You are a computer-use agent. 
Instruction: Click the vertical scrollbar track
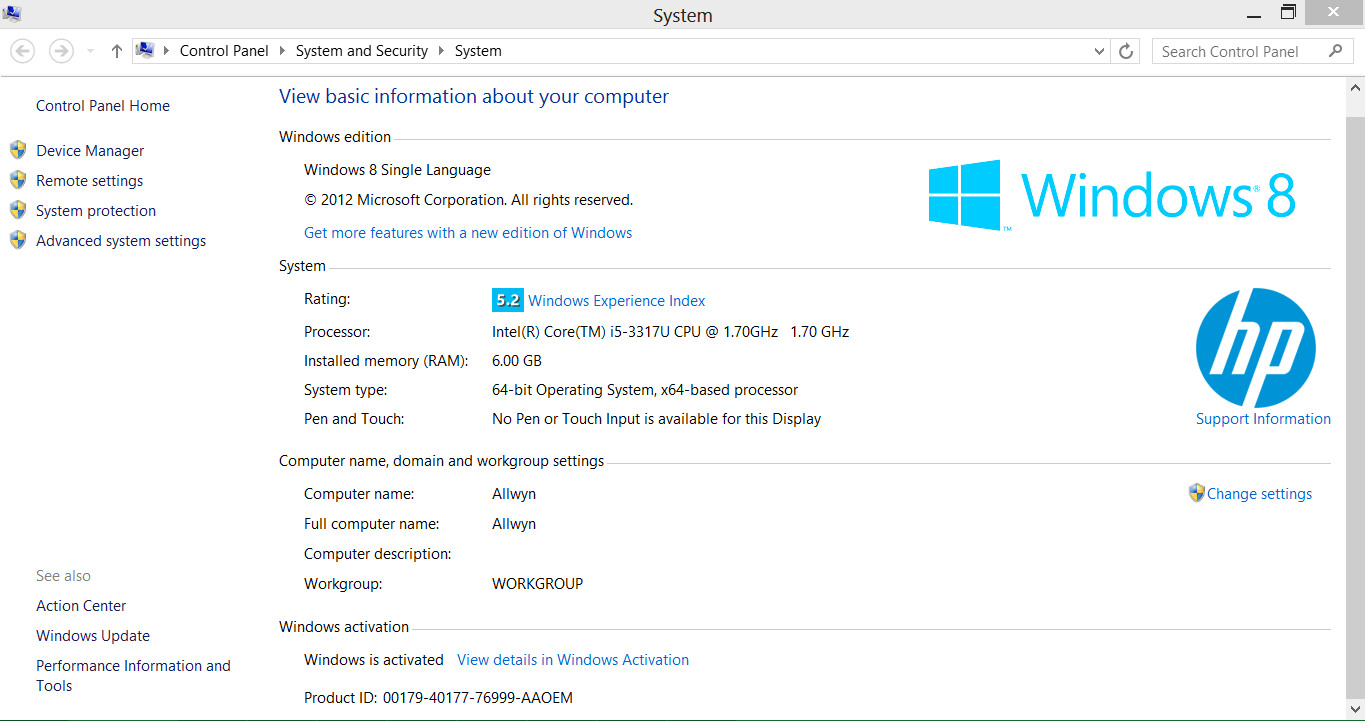point(1355,400)
